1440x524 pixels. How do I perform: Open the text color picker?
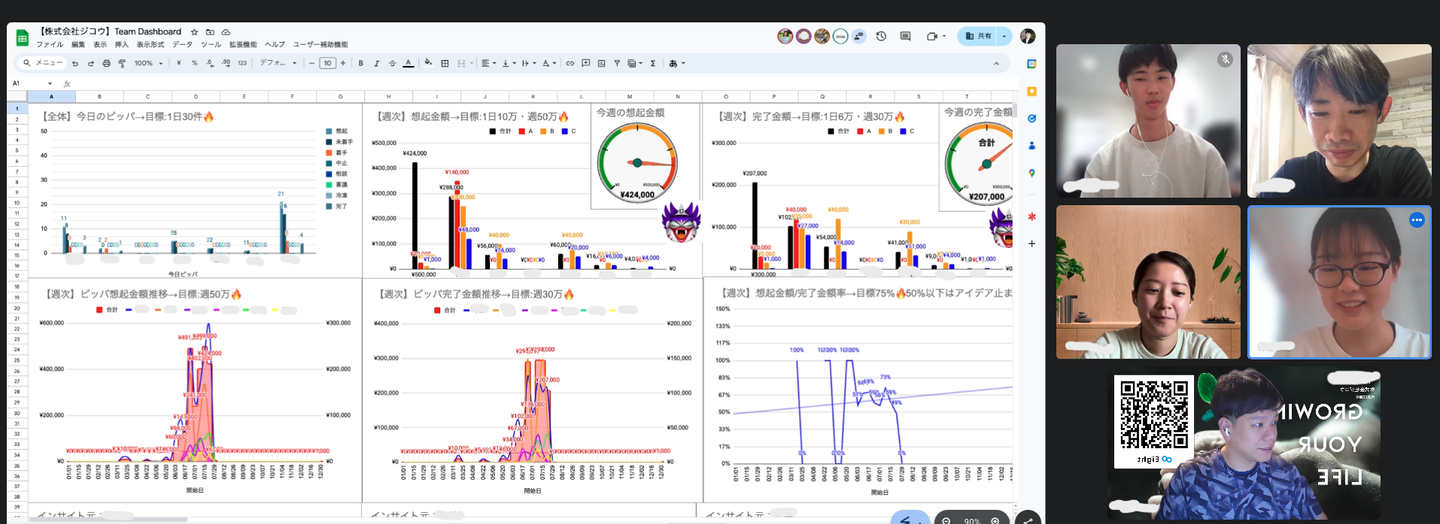[x=408, y=63]
